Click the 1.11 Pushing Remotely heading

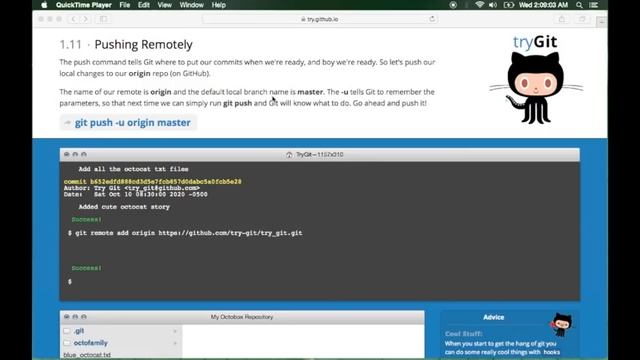click(126, 44)
